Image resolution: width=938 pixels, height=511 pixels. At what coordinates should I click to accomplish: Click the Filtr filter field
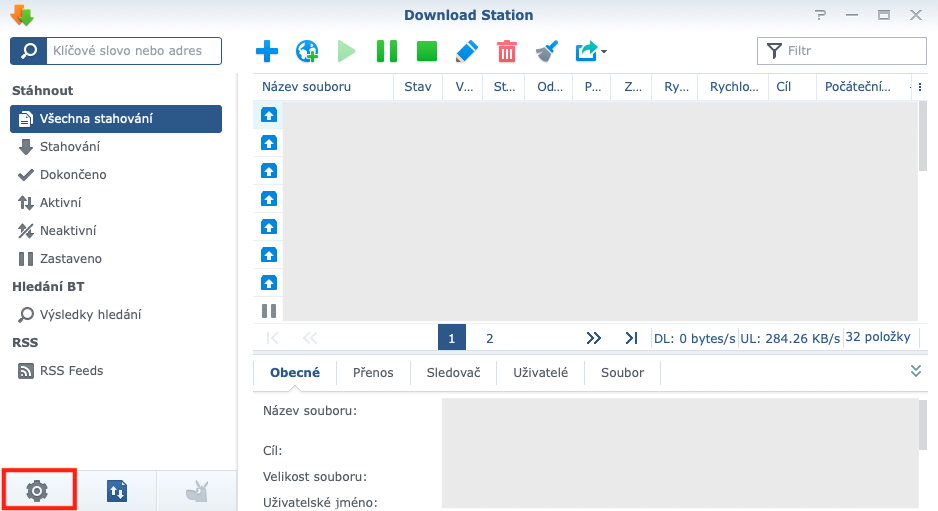(842, 51)
